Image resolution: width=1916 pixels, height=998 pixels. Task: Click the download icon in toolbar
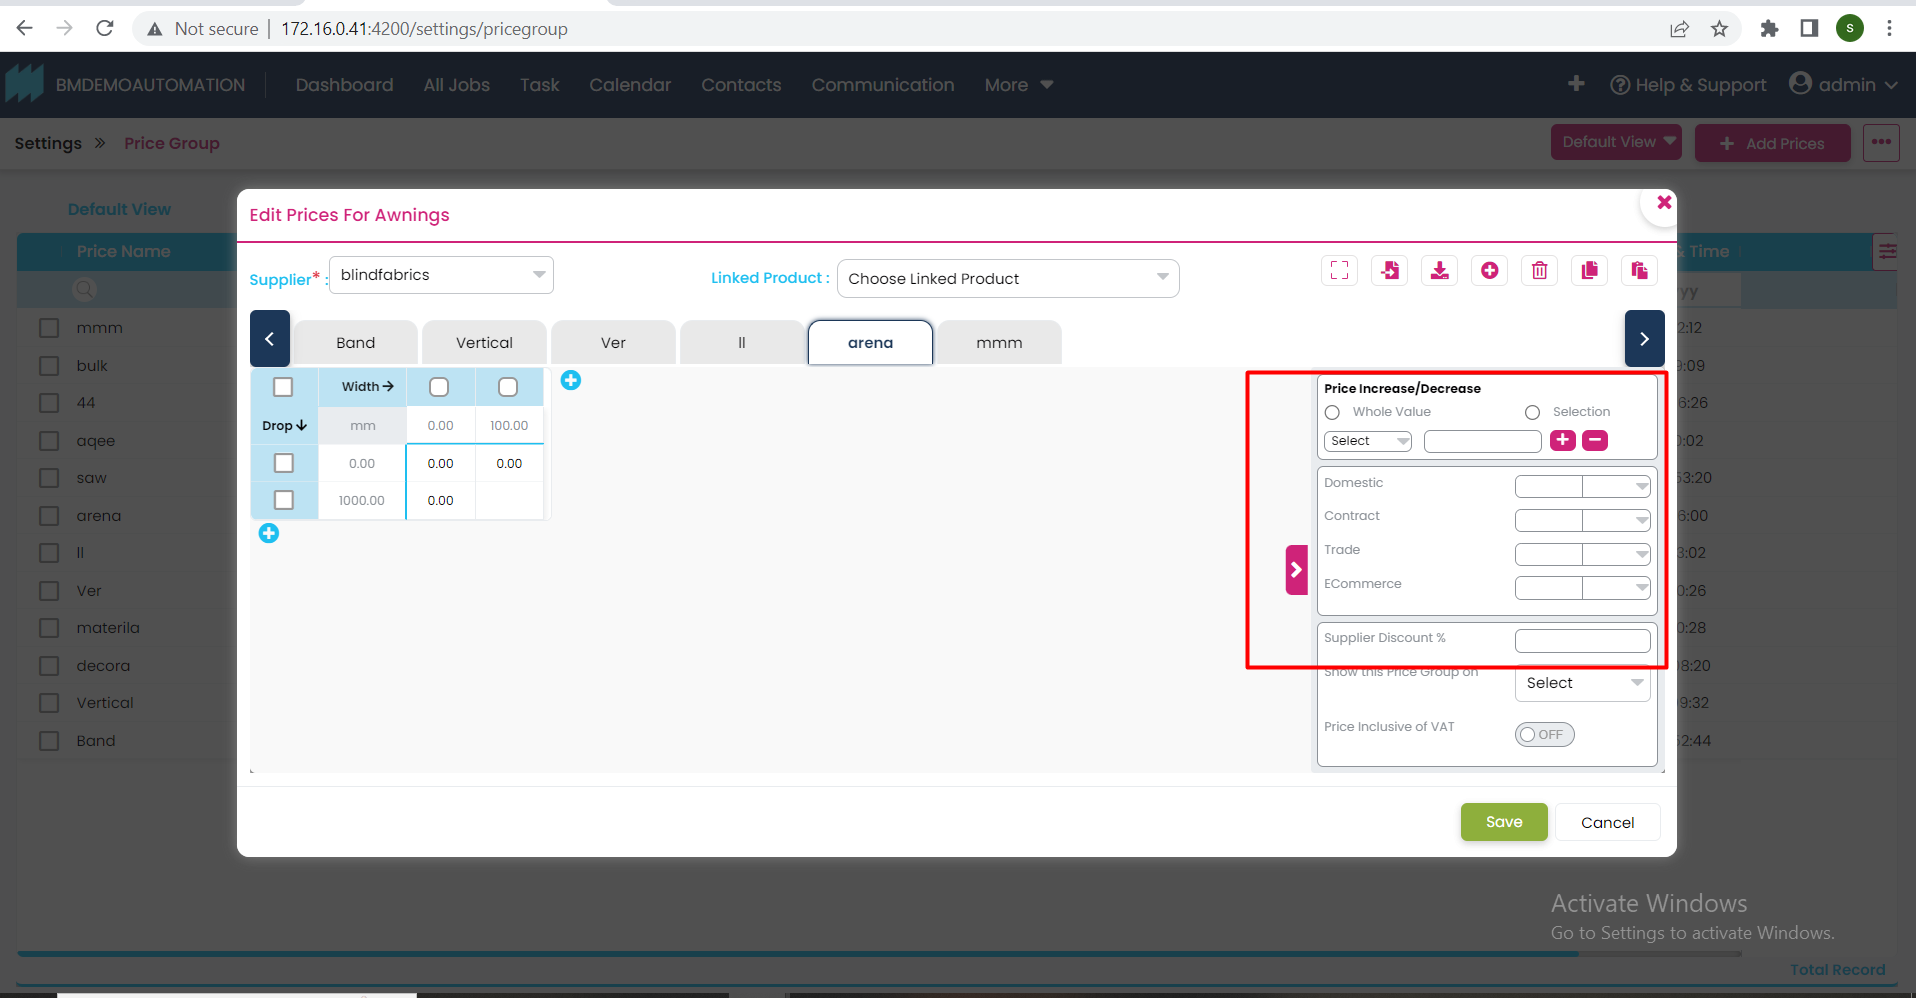[x=1440, y=270]
